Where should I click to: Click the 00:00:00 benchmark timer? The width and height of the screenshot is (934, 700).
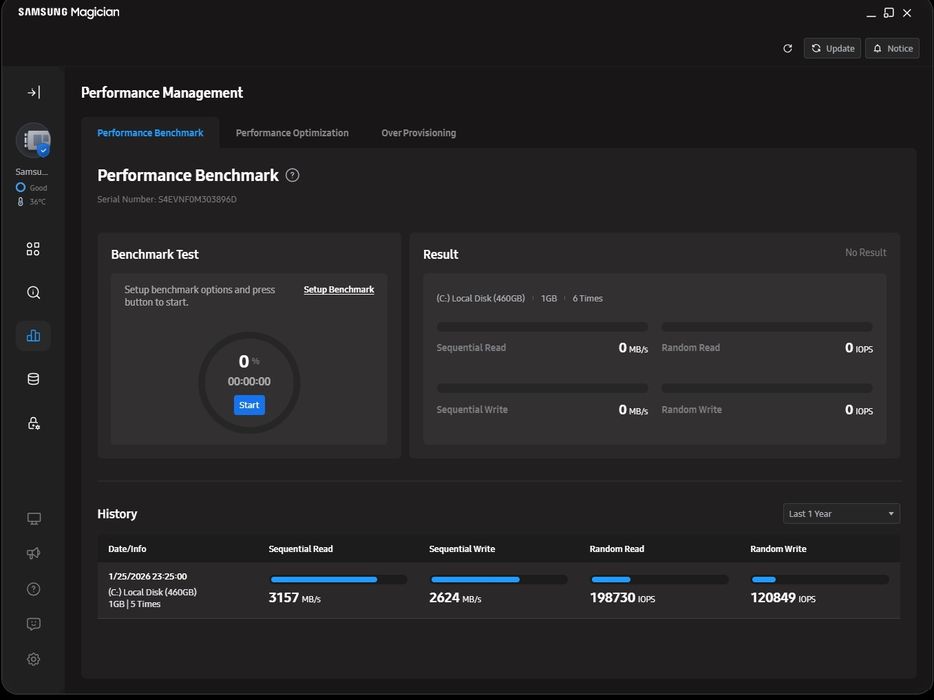coord(249,381)
